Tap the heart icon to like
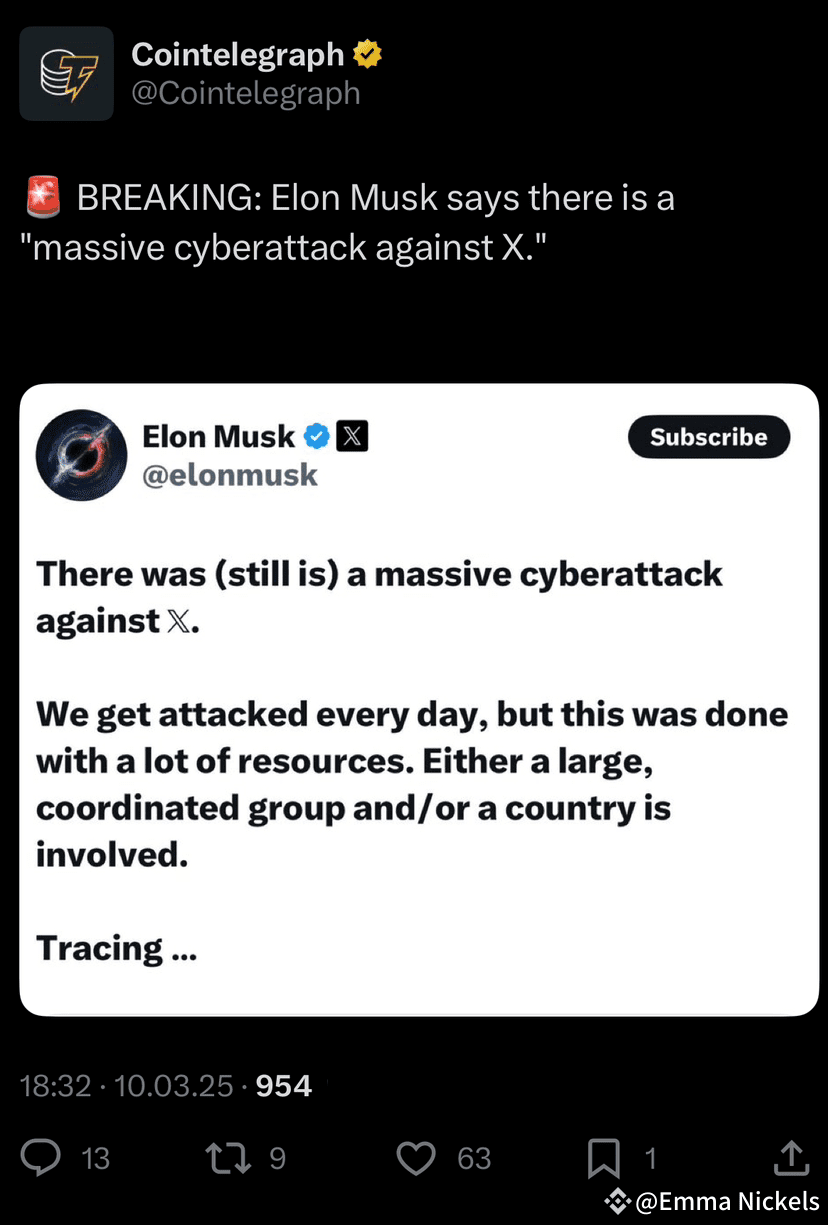This screenshot has height=1225, width=828. coord(416,1158)
